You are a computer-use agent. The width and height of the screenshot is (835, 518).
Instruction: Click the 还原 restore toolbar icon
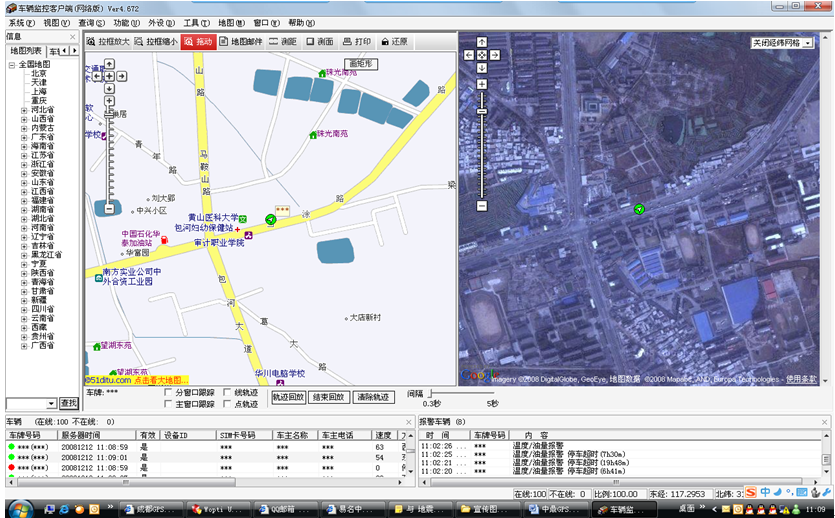click(x=394, y=42)
